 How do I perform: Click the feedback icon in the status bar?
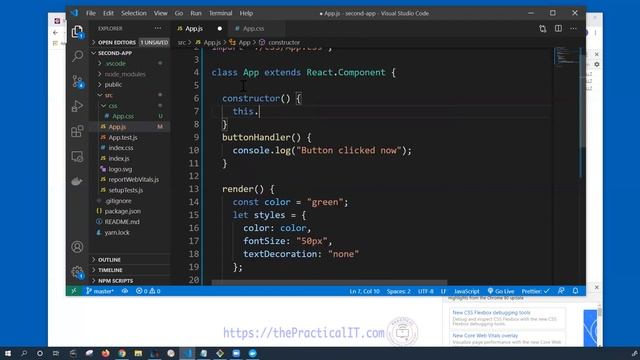(561, 291)
